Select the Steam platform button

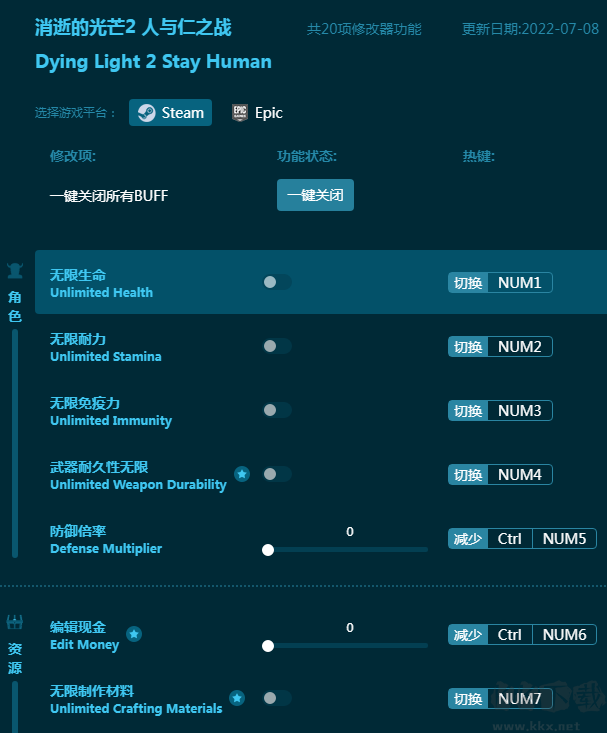click(170, 113)
